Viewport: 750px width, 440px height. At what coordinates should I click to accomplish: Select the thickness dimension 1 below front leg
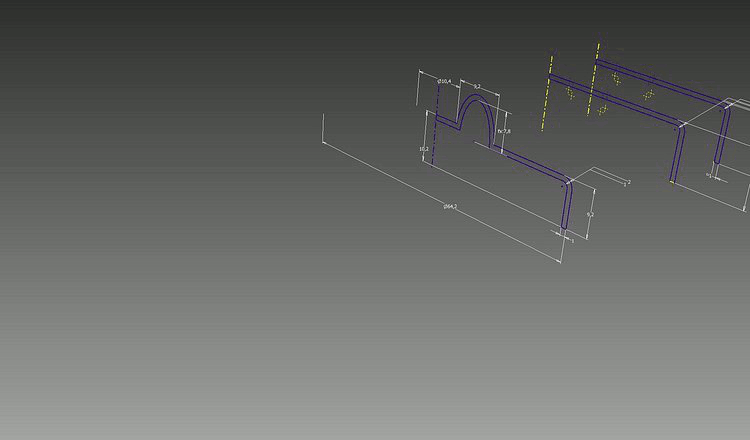click(572, 240)
